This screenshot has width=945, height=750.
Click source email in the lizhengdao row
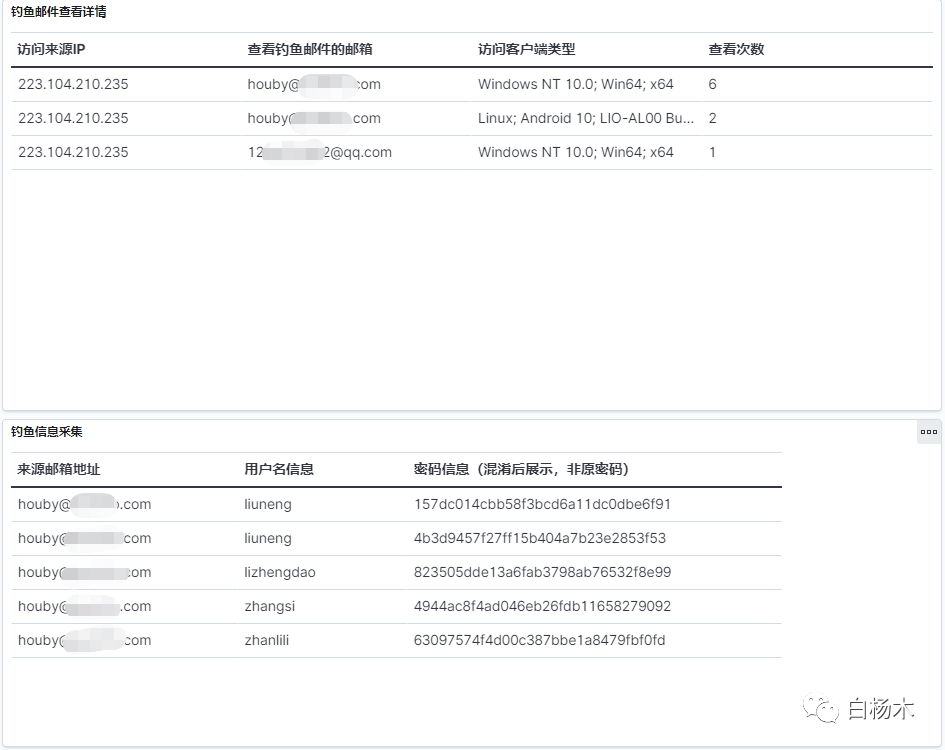(x=84, y=573)
